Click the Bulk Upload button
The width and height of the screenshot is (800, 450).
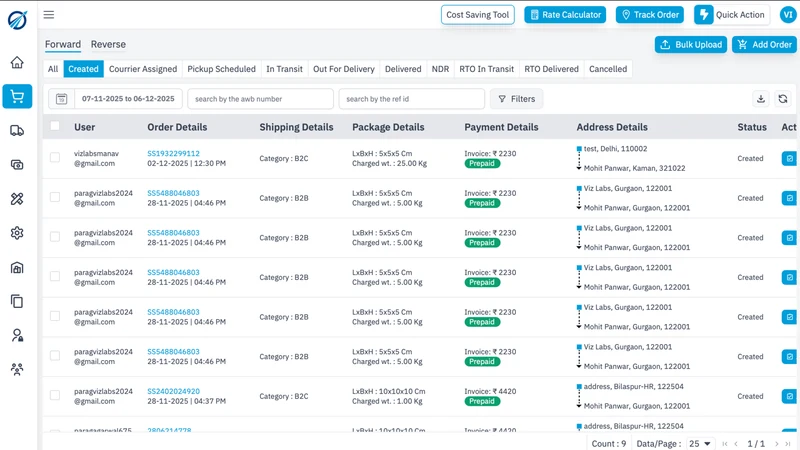pos(691,44)
